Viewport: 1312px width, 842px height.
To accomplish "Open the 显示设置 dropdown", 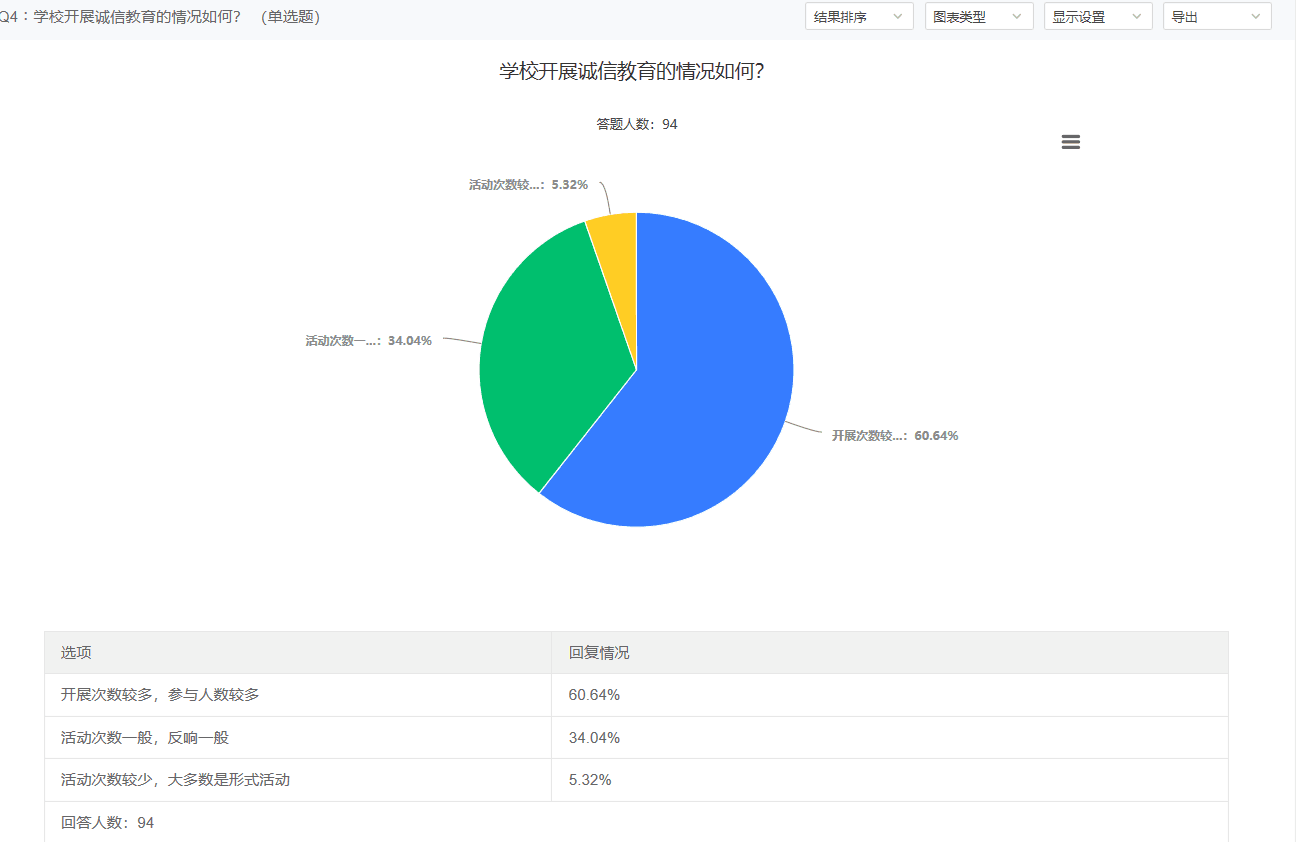I will click(1098, 16).
